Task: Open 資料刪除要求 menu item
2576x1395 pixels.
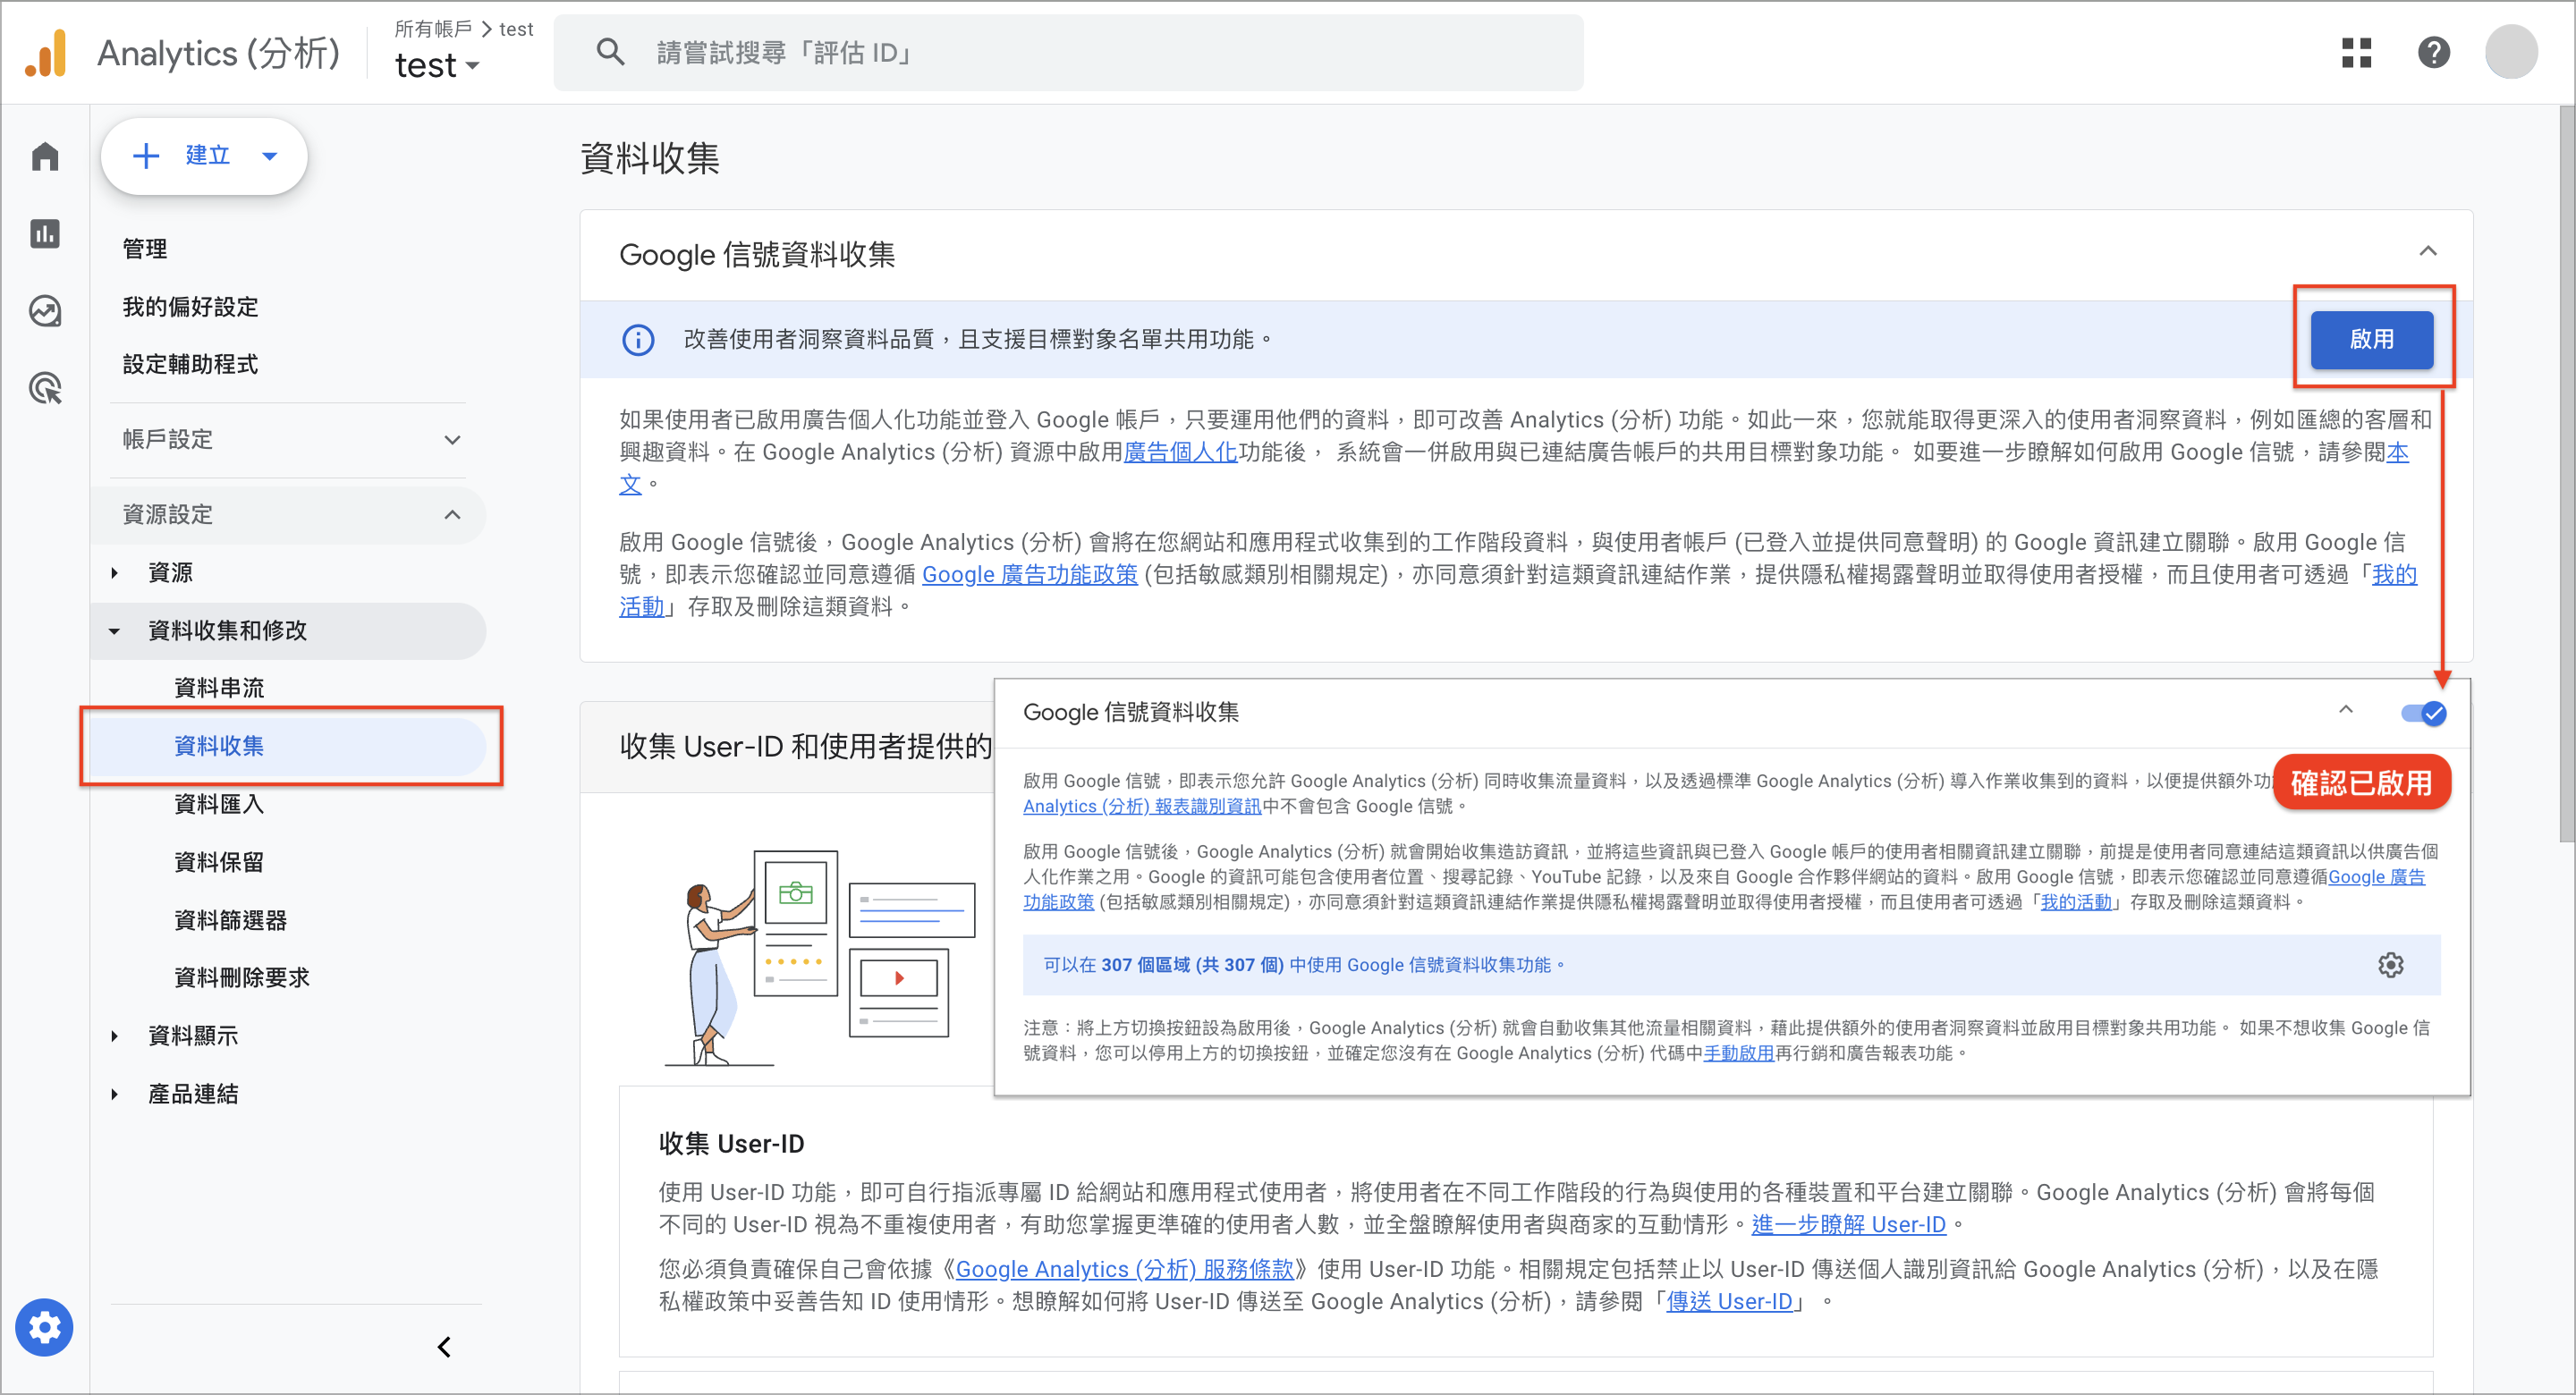Action: tap(242, 978)
